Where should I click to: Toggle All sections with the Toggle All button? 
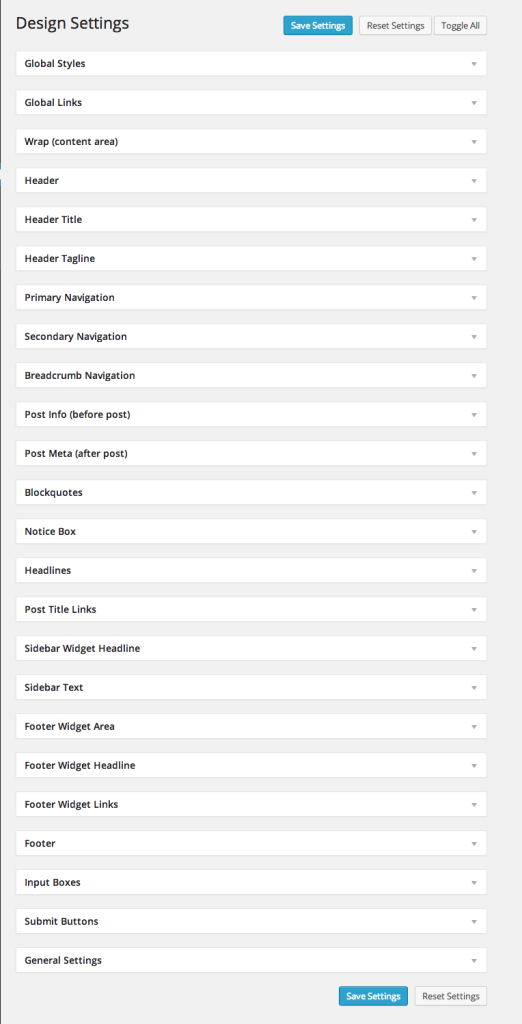pos(461,25)
